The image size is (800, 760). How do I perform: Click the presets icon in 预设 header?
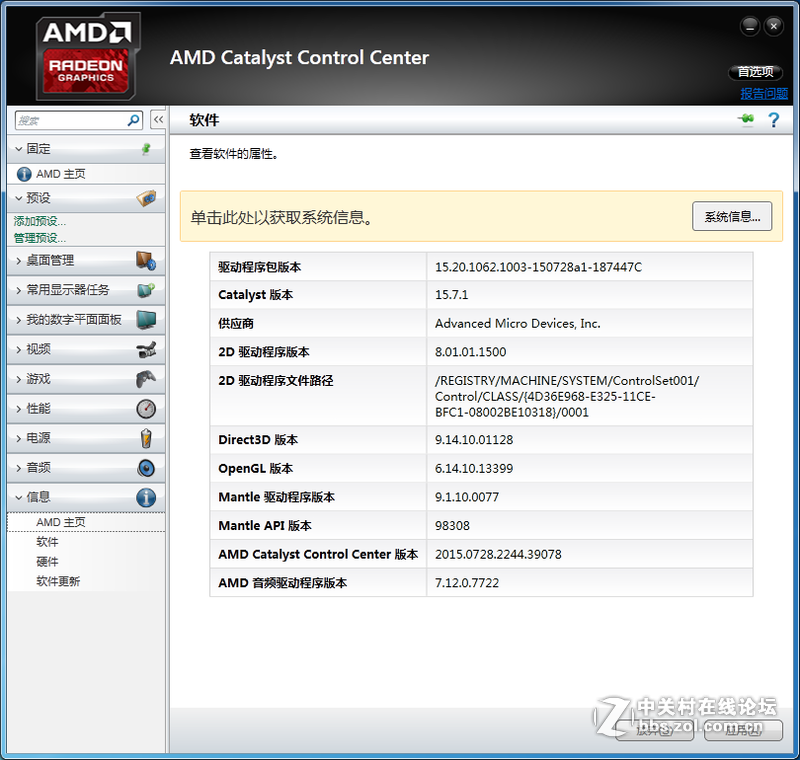tap(146, 198)
